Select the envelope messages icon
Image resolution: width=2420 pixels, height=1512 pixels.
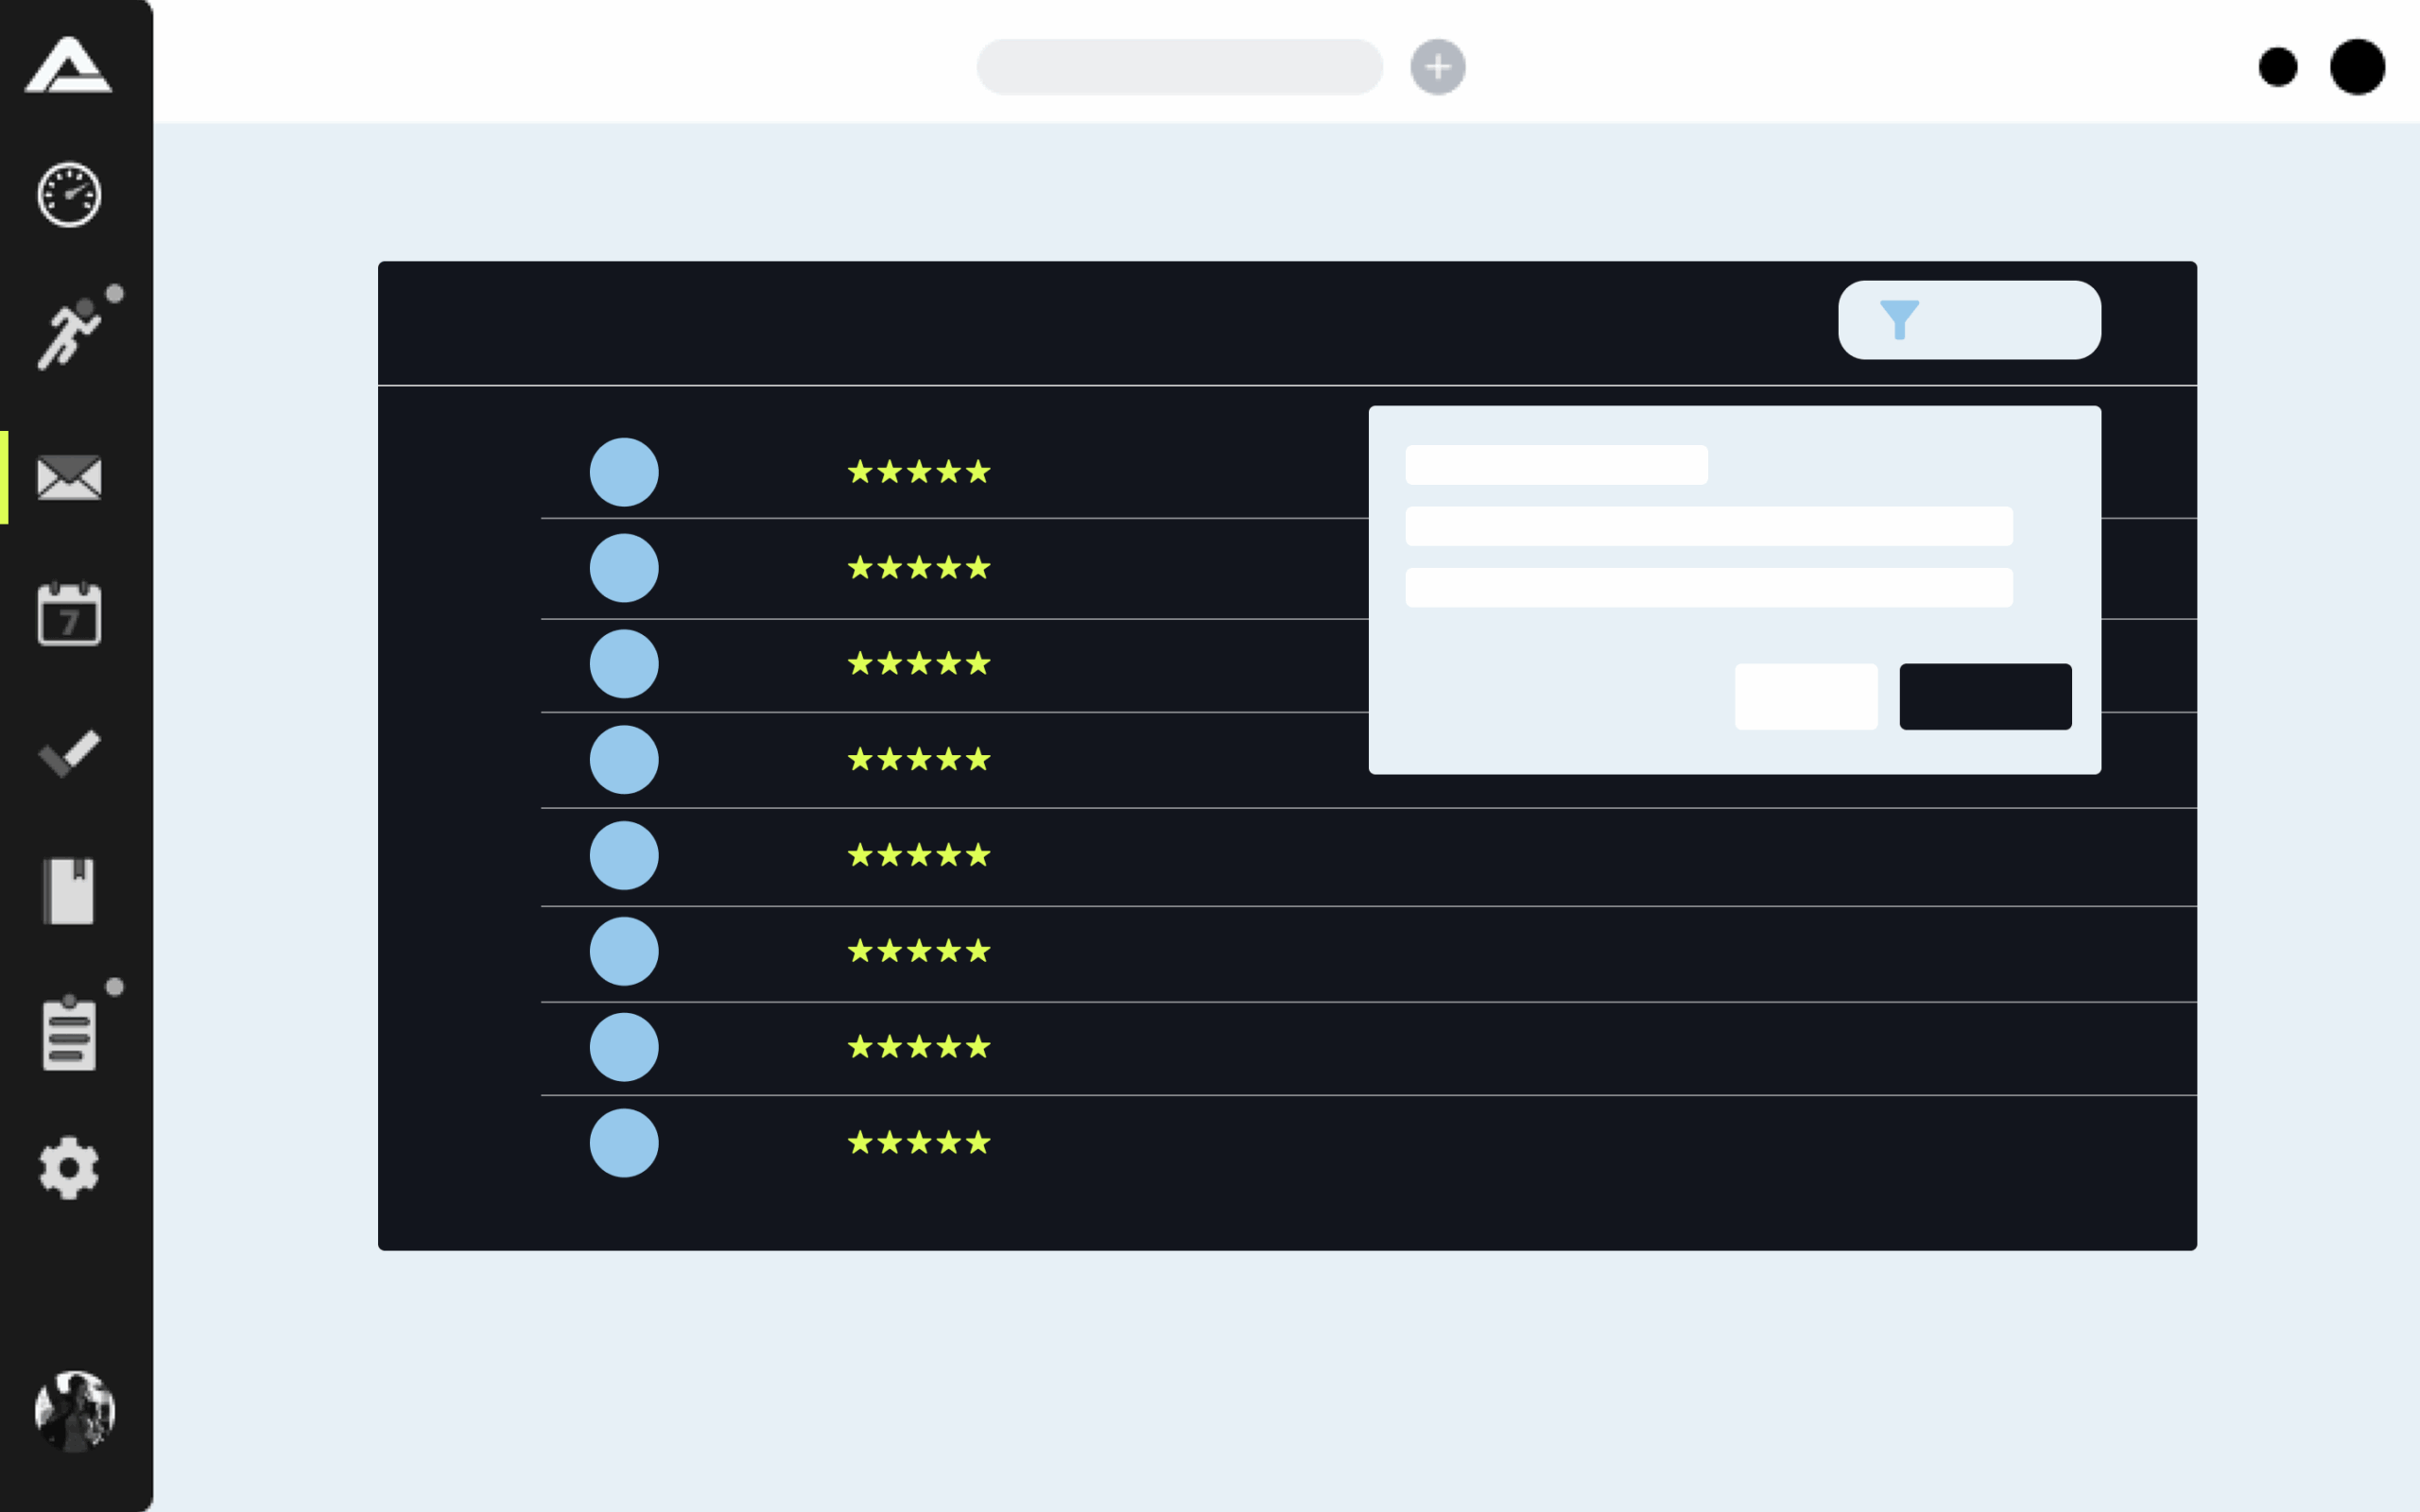[x=69, y=478]
